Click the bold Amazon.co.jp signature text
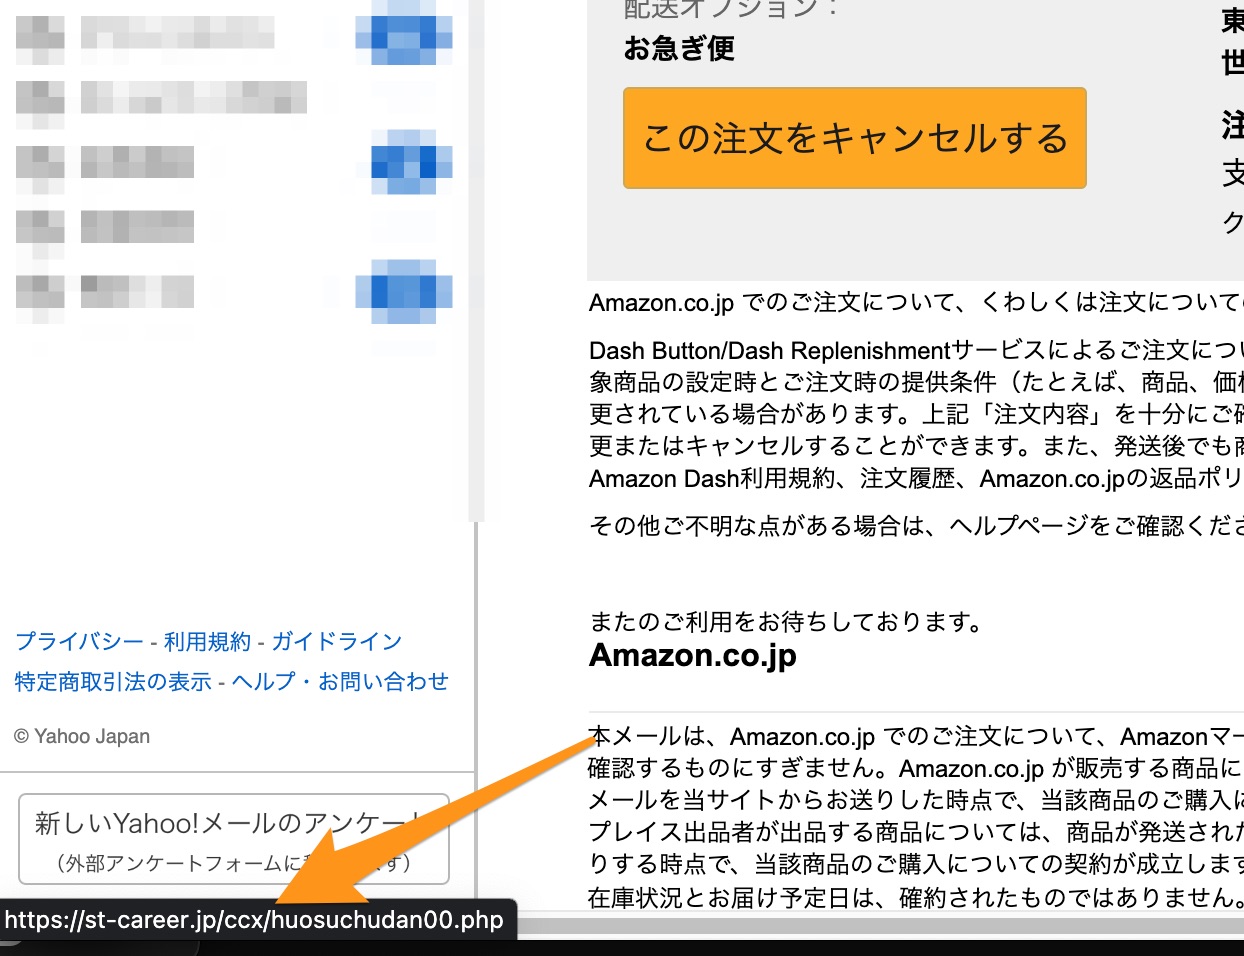 (692, 655)
